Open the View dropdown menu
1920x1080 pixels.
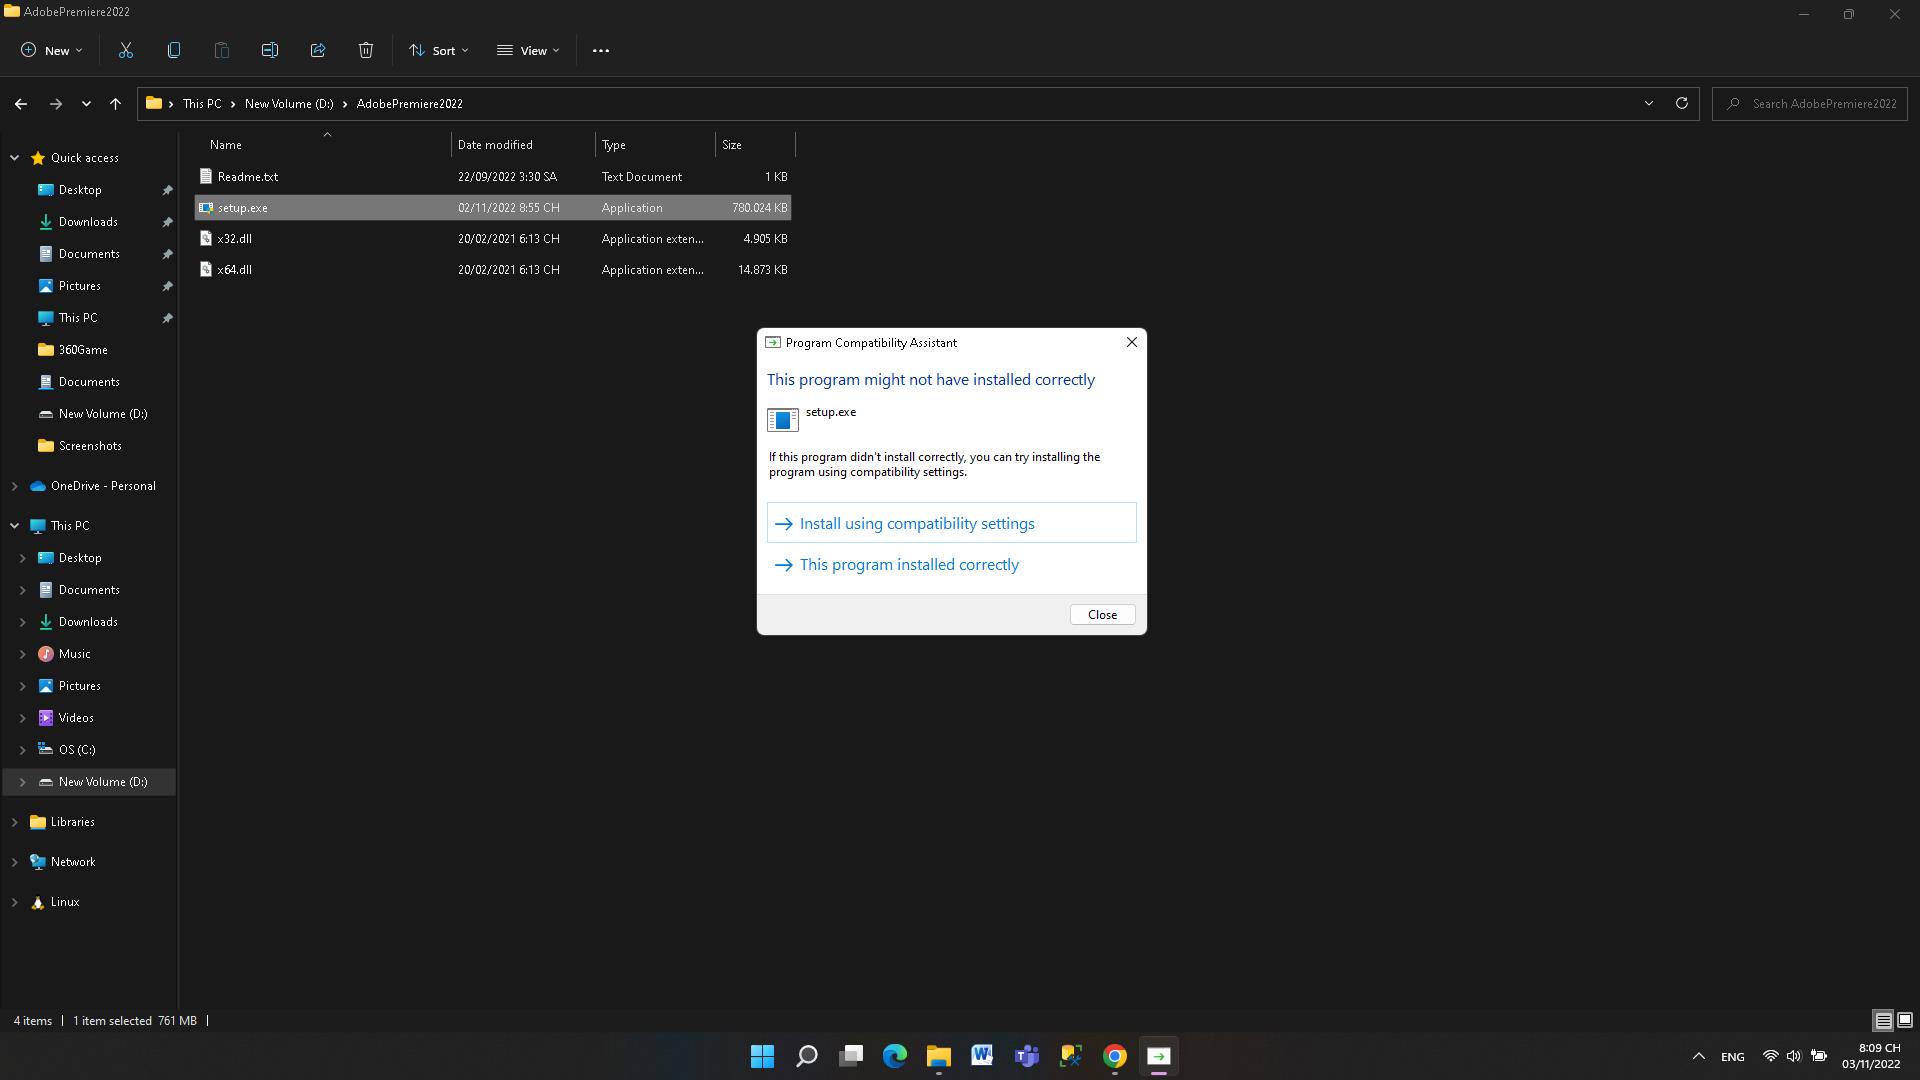tap(528, 50)
